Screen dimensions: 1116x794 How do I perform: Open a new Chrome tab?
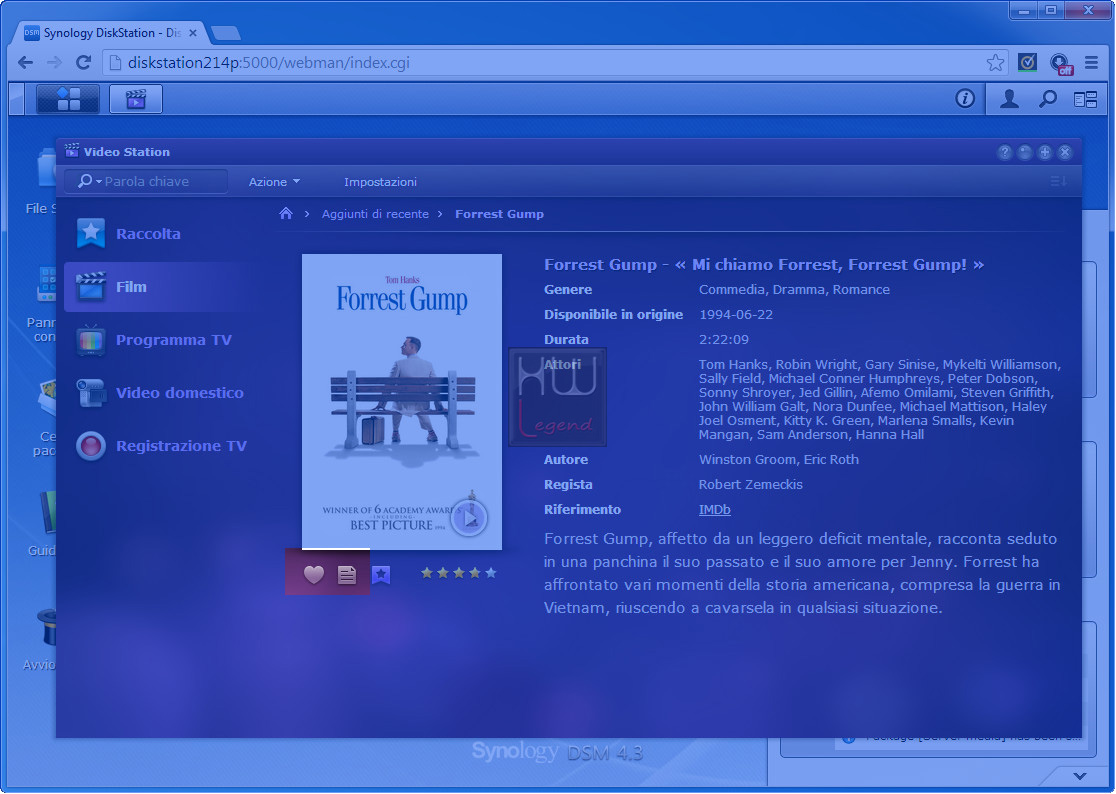click(226, 33)
